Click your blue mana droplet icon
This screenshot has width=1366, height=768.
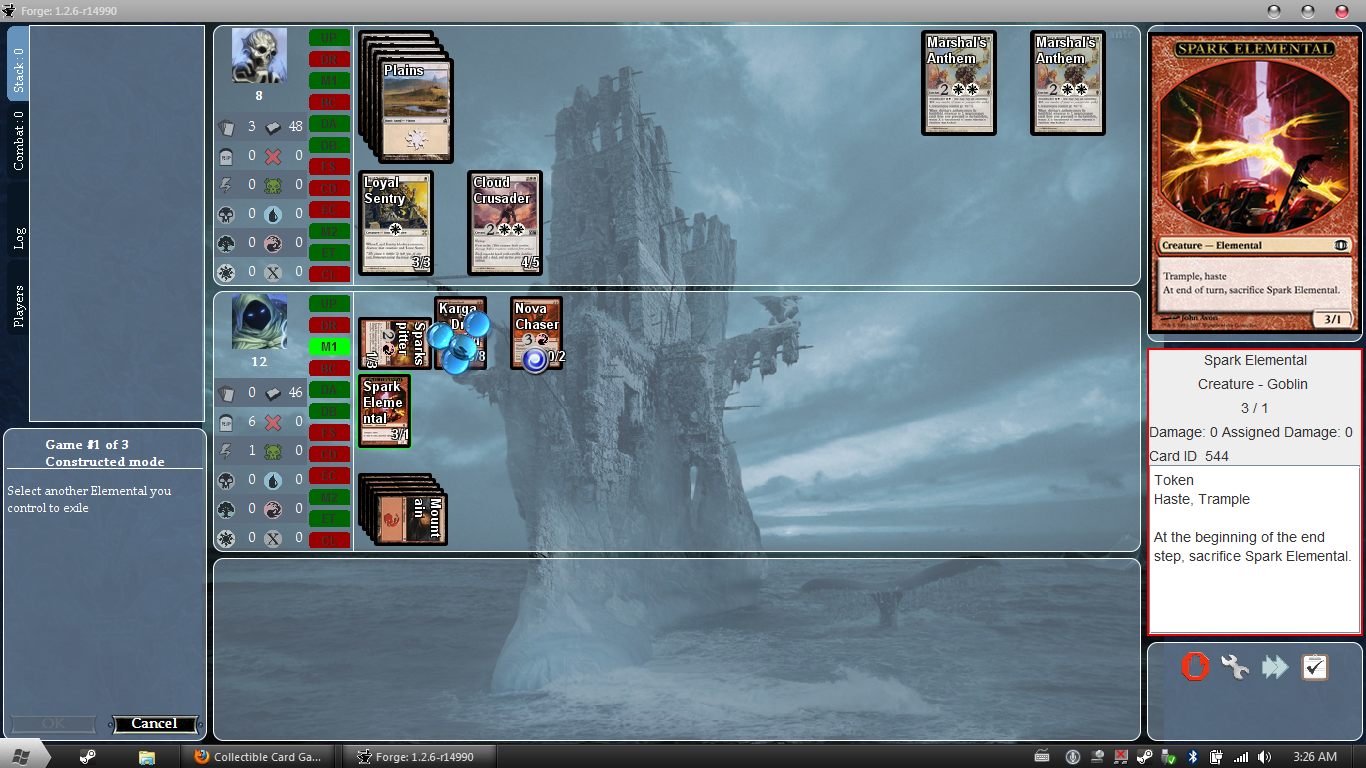[x=273, y=480]
